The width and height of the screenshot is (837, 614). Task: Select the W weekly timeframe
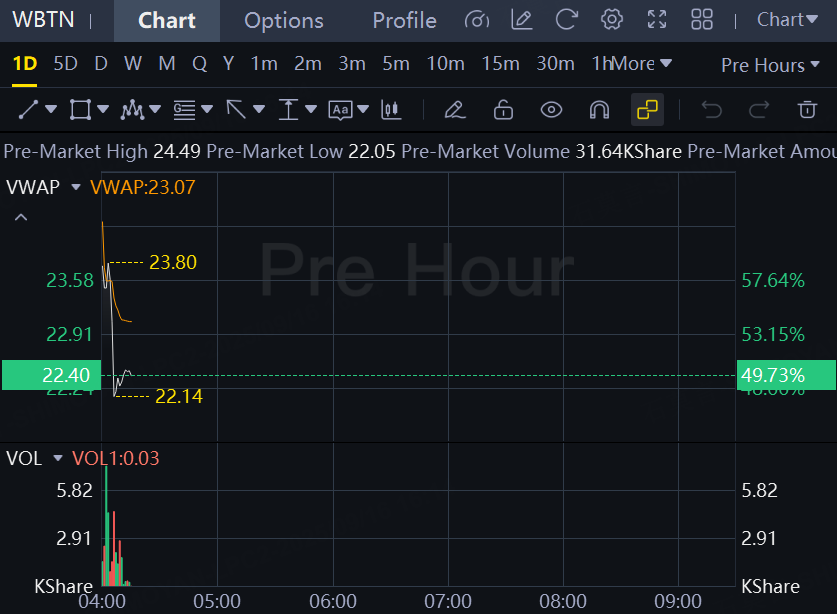(x=133, y=64)
